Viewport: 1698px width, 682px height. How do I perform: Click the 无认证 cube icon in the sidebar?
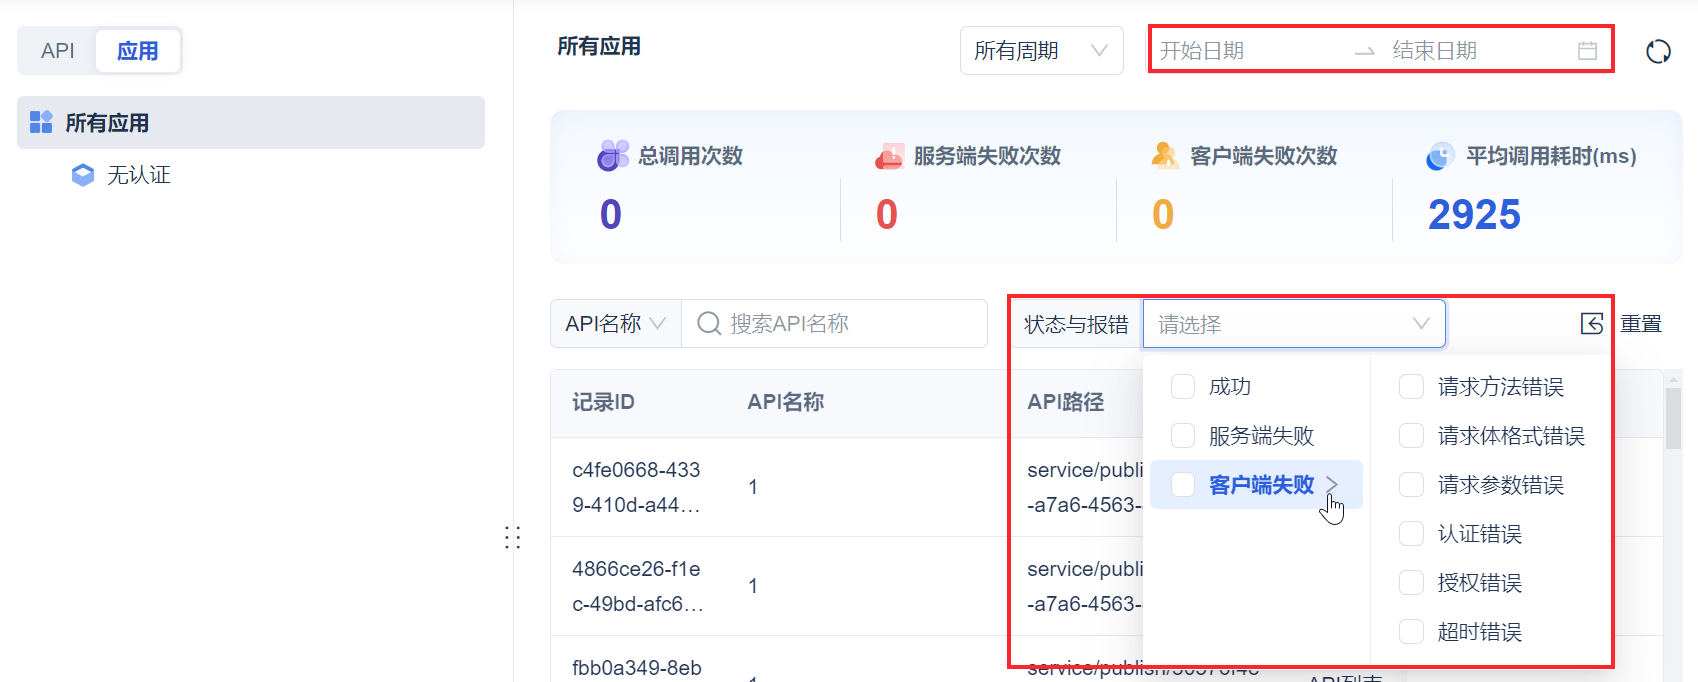[83, 175]
